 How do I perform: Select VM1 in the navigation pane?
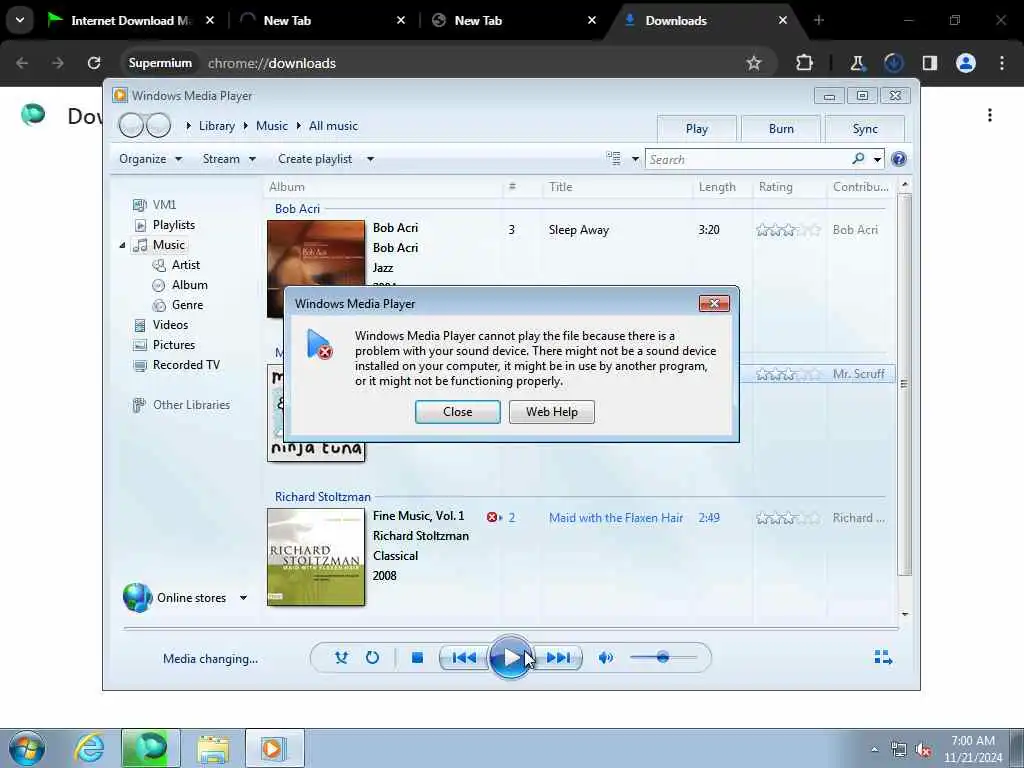(164, 205)
